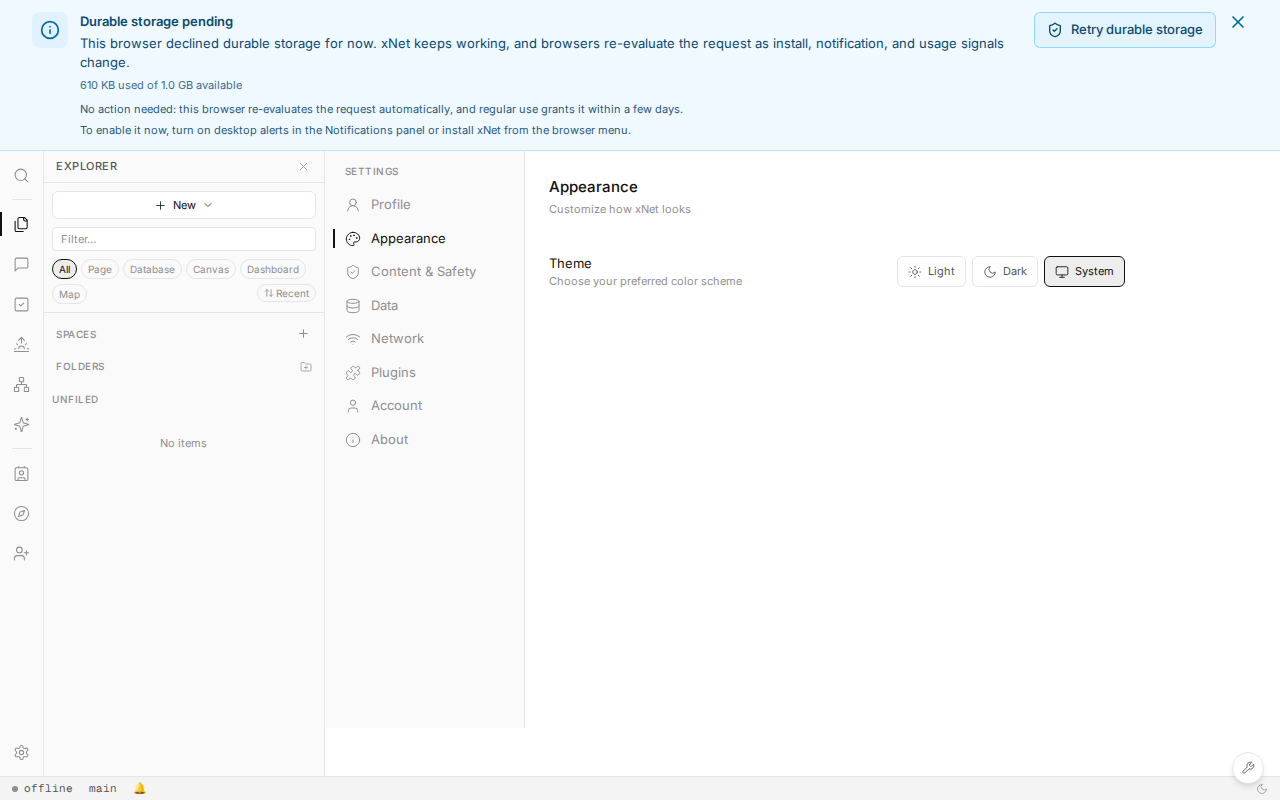
Task: Choose the Light theme
Action: pos(931,272)
